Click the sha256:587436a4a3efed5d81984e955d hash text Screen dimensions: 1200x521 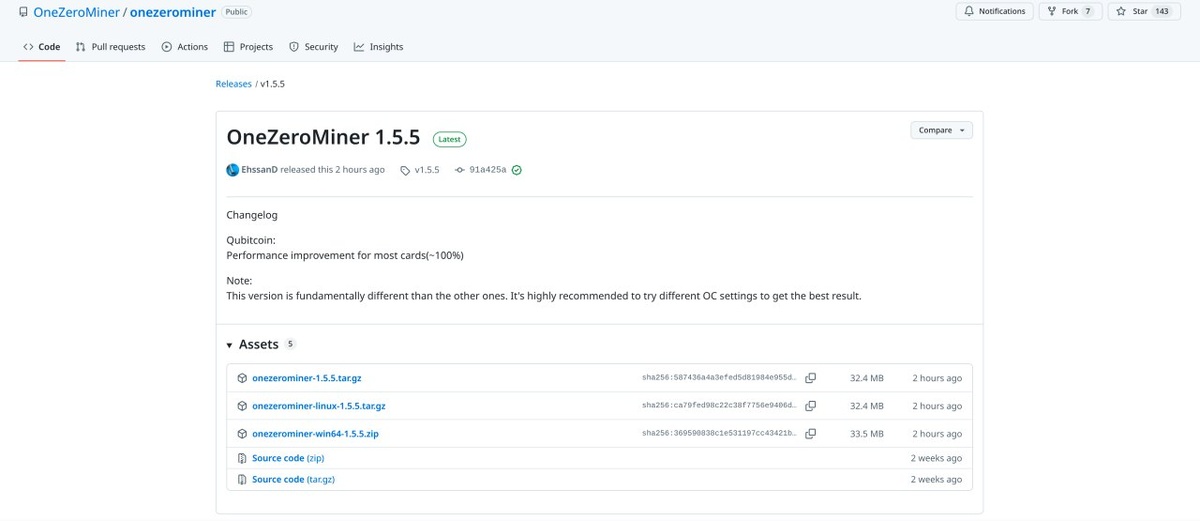click(720, 378)
